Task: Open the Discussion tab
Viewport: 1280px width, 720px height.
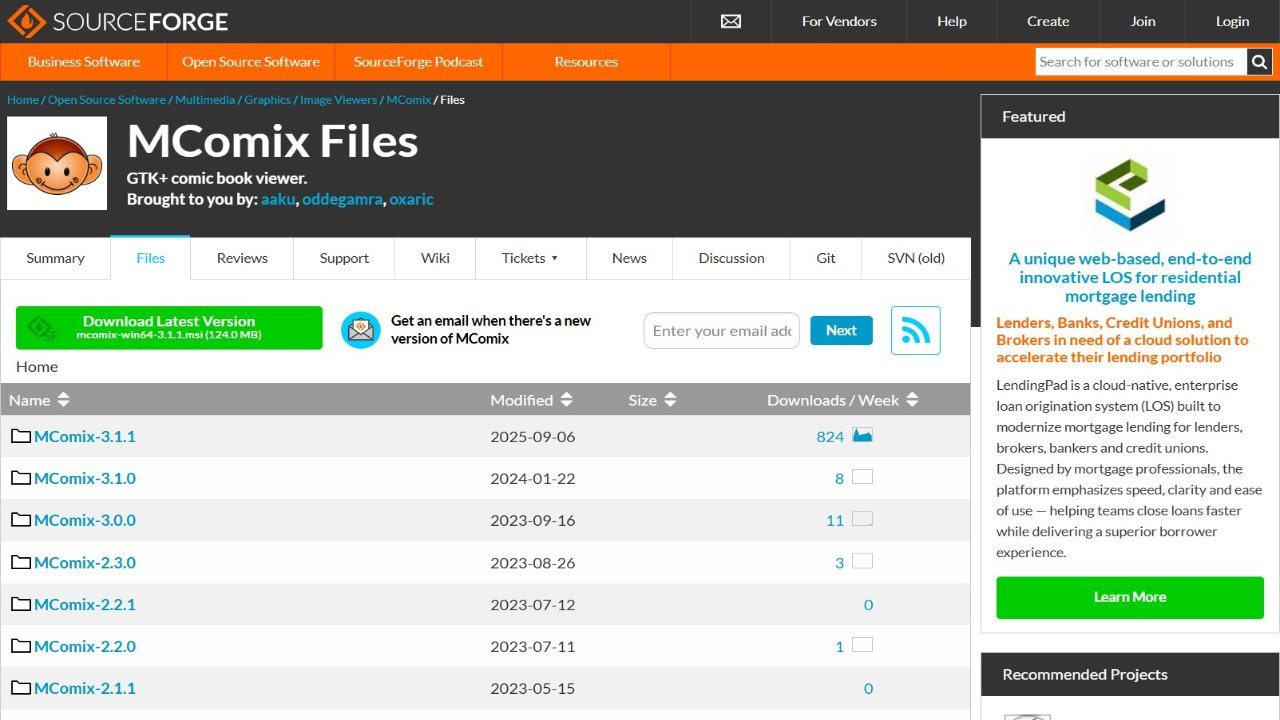Action: click(x=731, y=258)
